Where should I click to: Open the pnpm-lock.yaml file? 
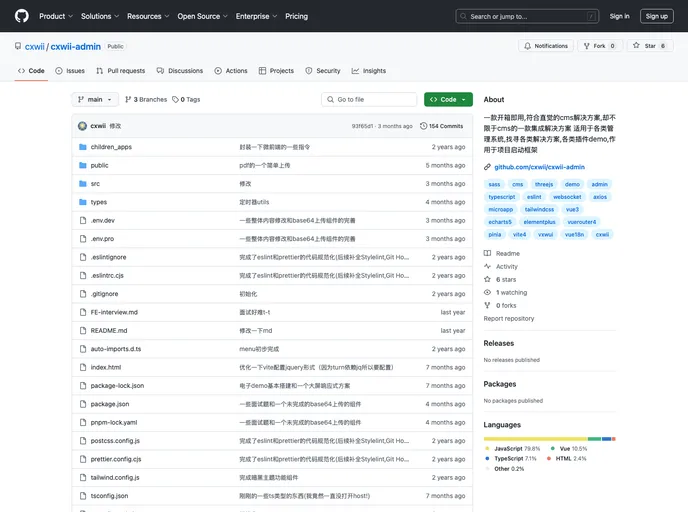click(114, 422)
